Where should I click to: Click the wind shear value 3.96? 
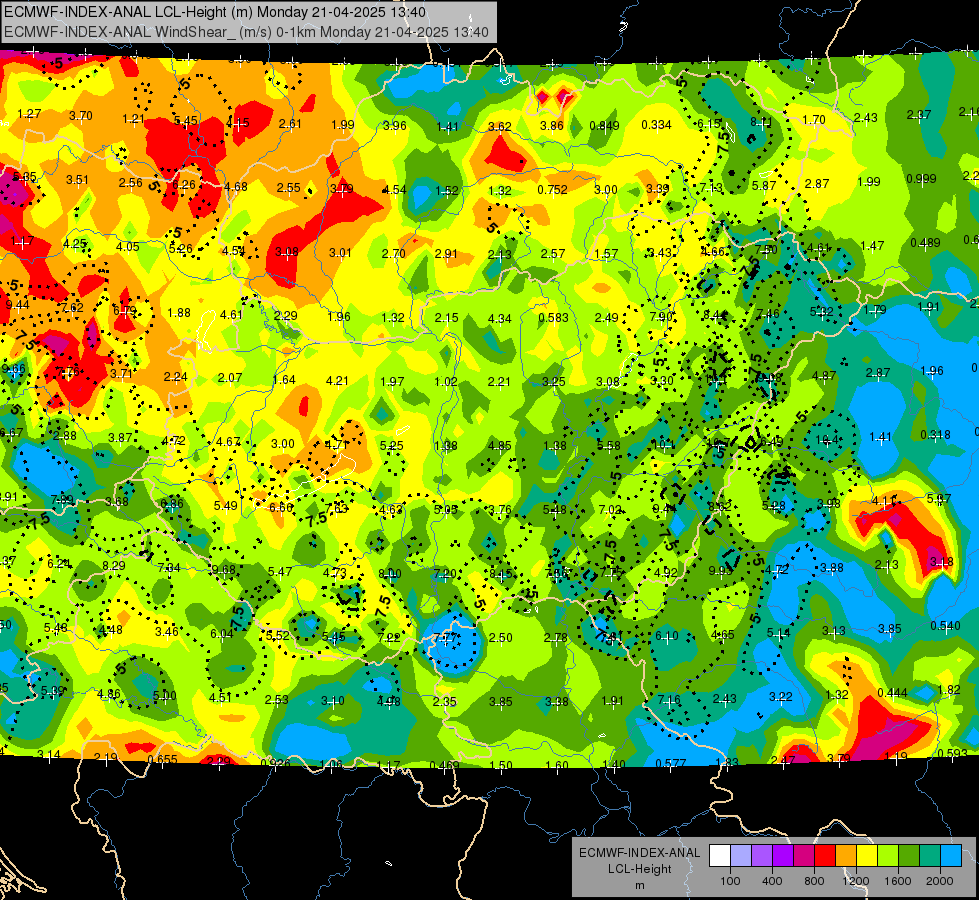(395, 126)
